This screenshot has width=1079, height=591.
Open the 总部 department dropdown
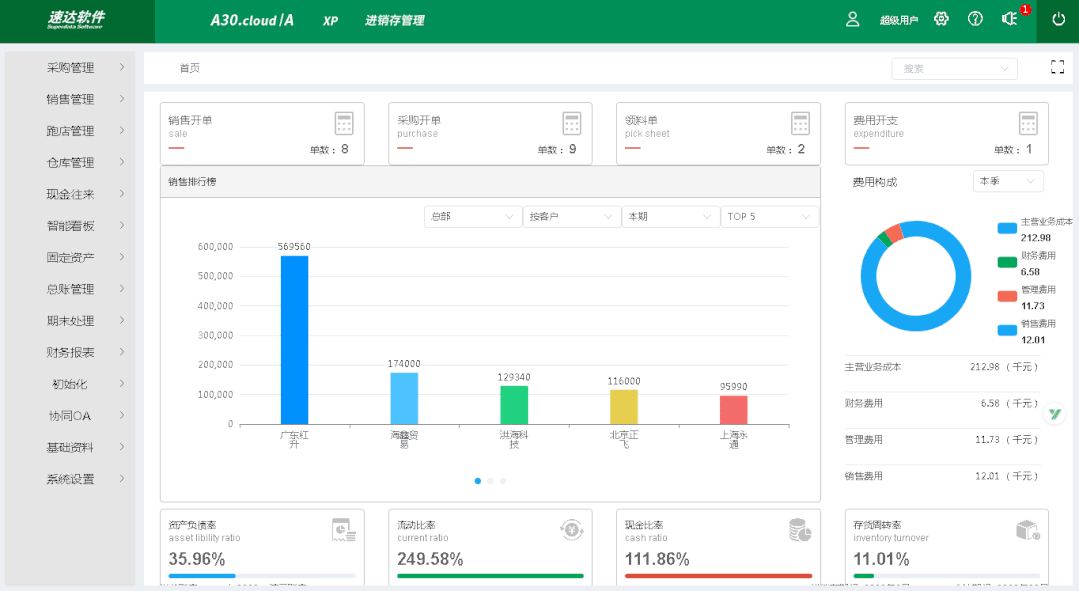(x=473, y=217)
